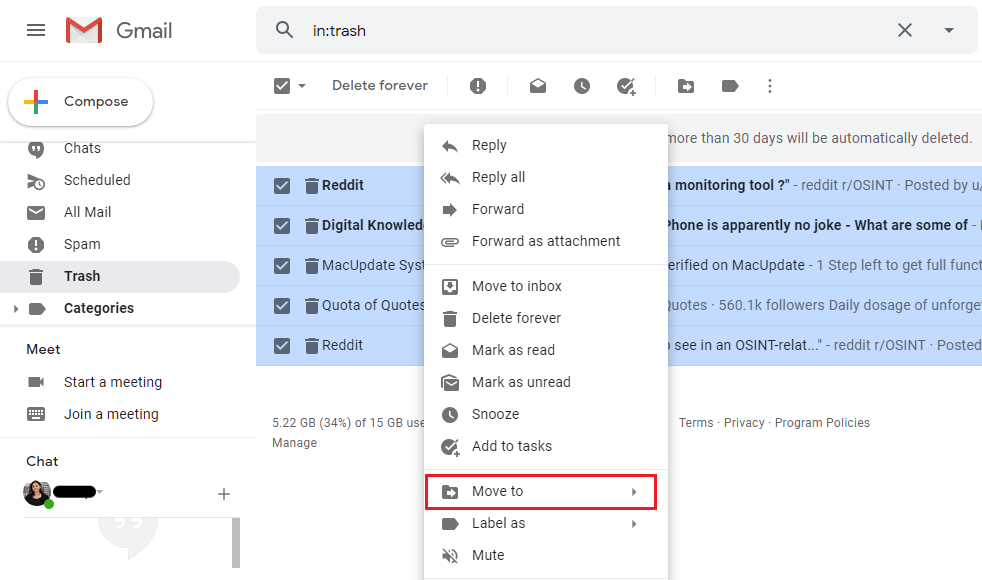
Task: Open the Terms link
Action: [x=696, y=423]
